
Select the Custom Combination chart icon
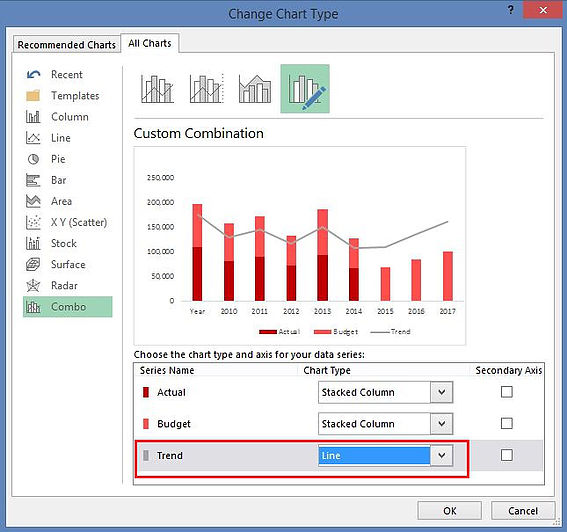(305, 89)
